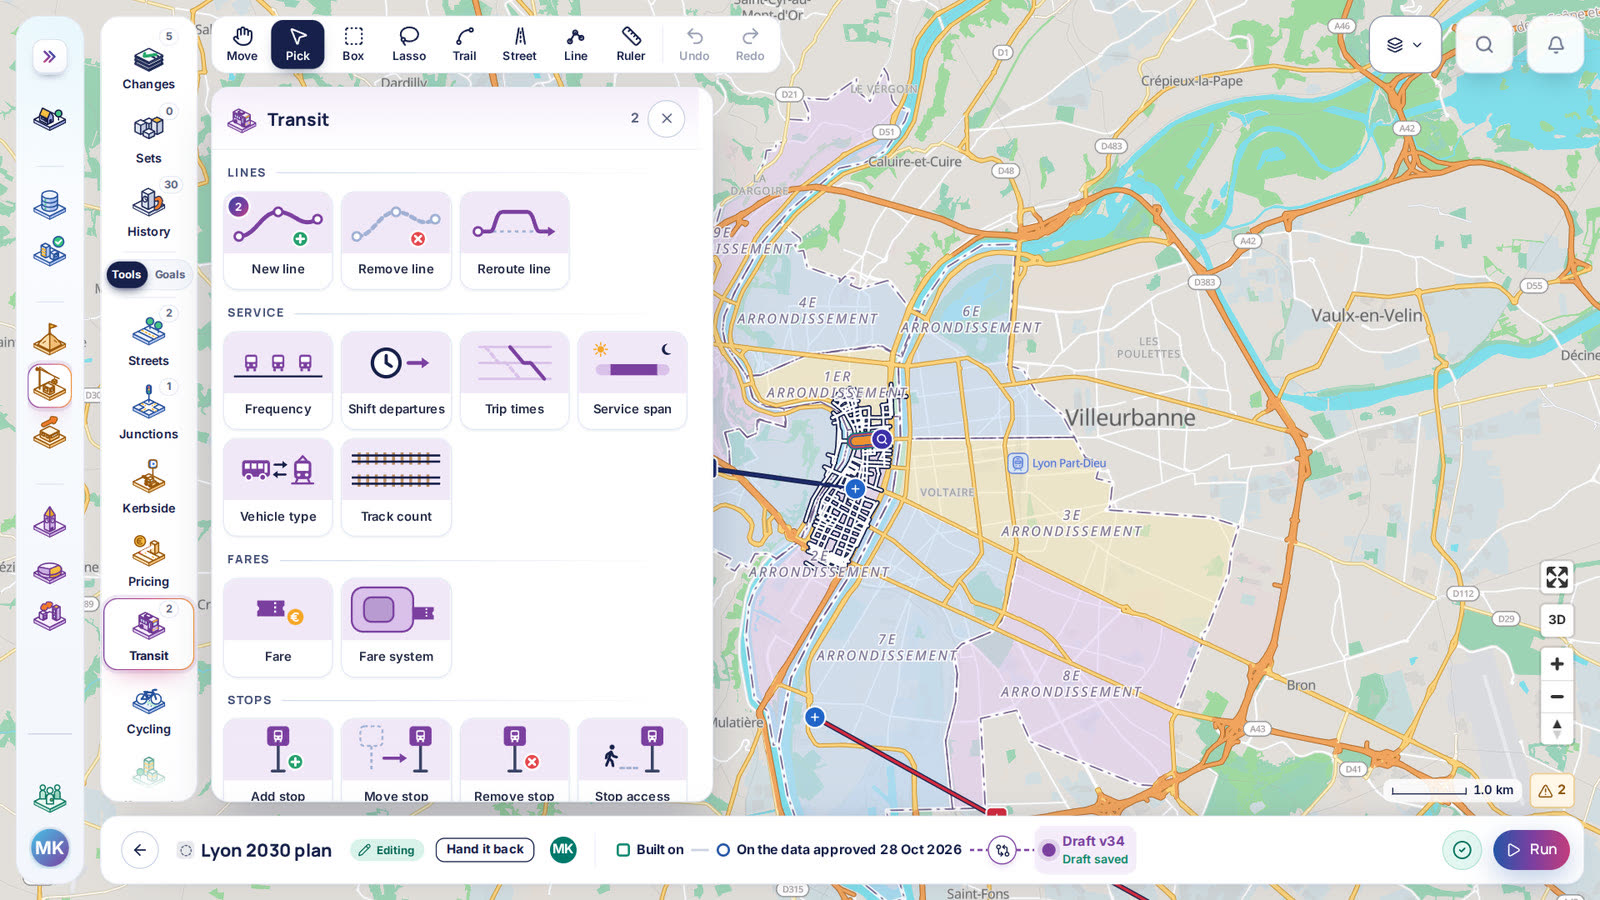
Task: Open the Kerbside tools
Action: (149, 486)
